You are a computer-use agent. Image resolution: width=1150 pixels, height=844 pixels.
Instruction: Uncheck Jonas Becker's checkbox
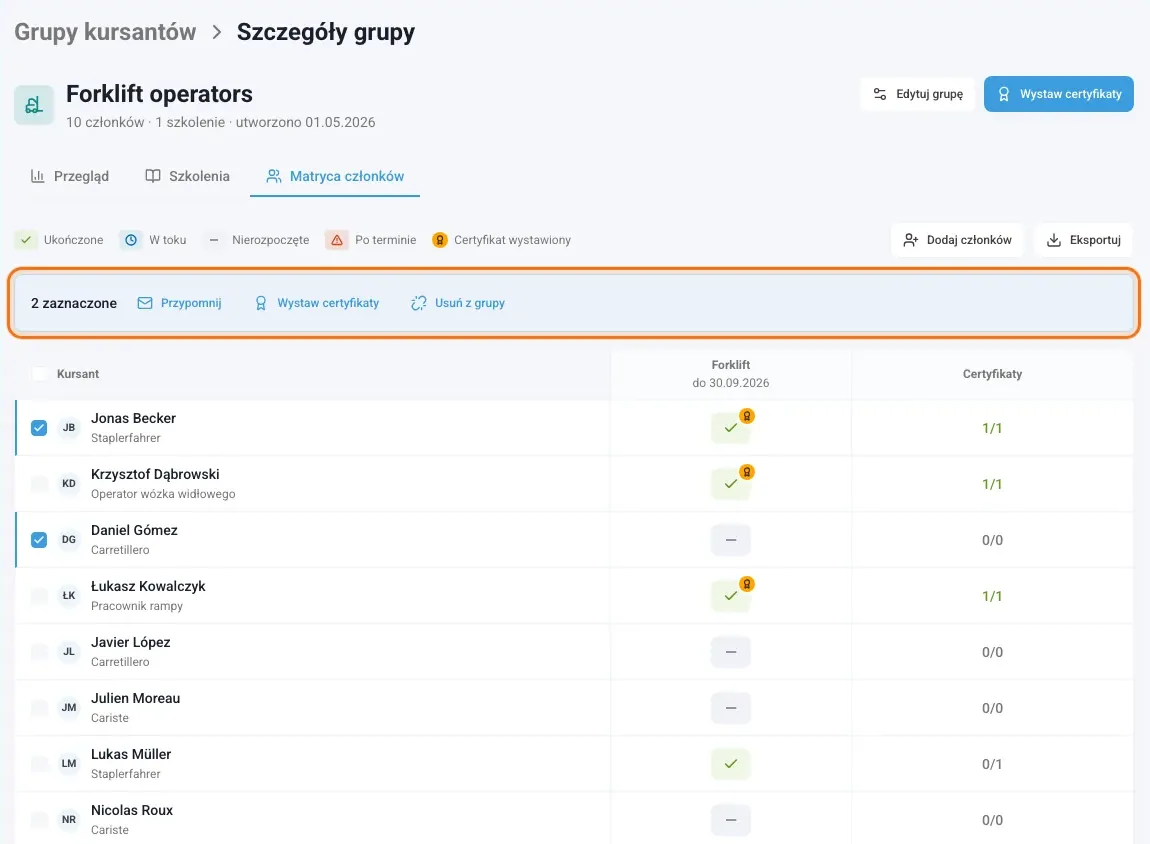coord(39,427)
